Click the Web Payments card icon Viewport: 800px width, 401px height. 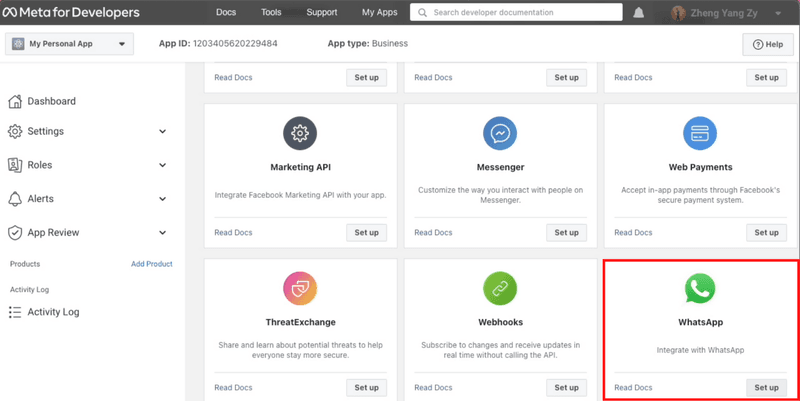coord(700,133)
